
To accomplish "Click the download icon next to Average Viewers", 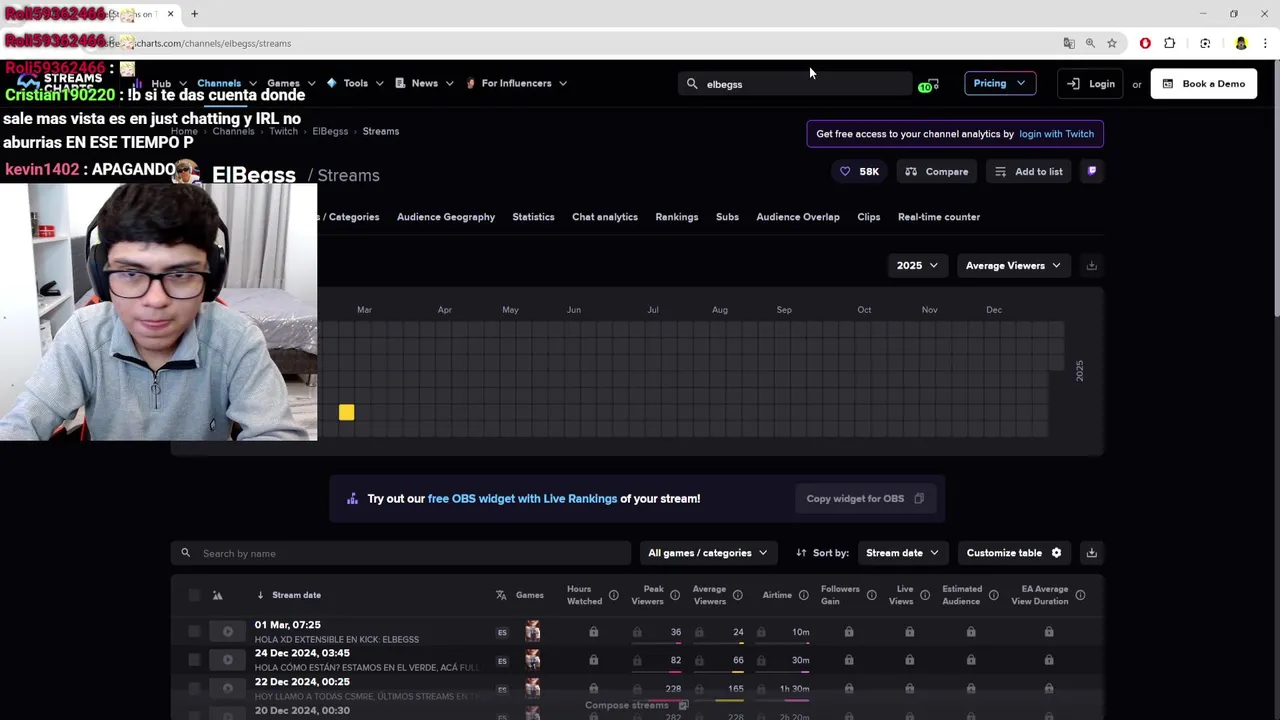I will (1092, 265).
